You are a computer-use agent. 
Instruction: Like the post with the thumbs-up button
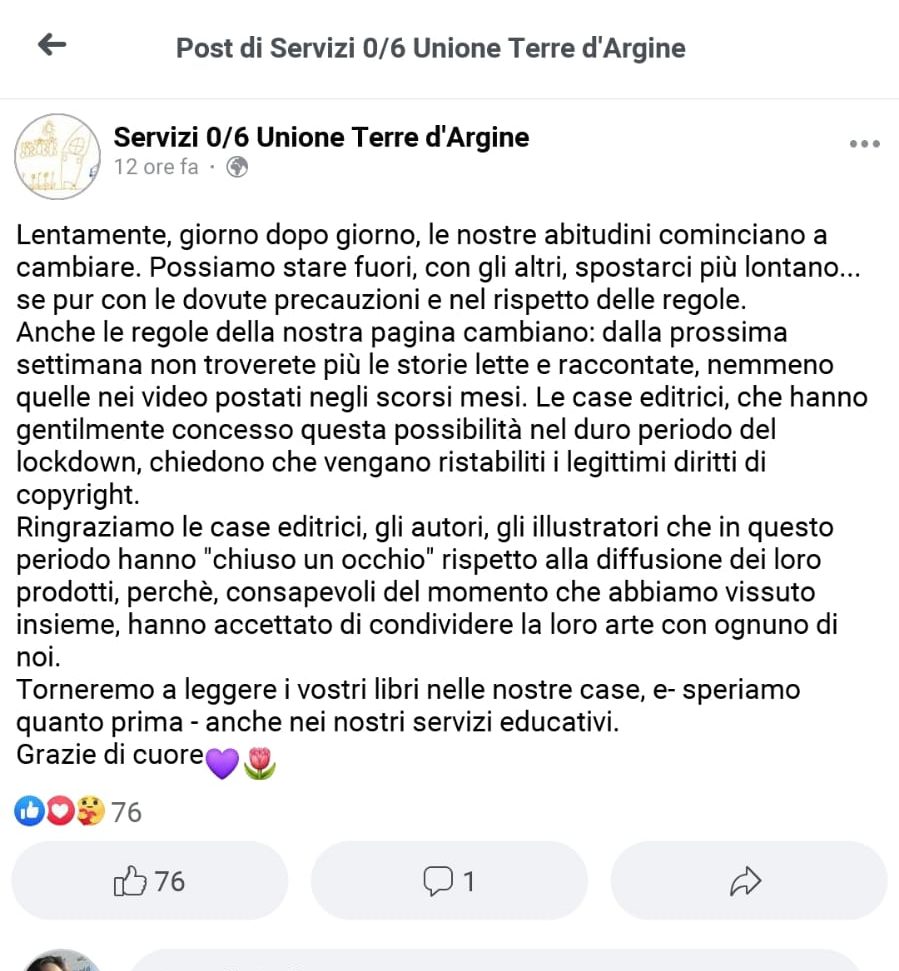coord(149,881)
